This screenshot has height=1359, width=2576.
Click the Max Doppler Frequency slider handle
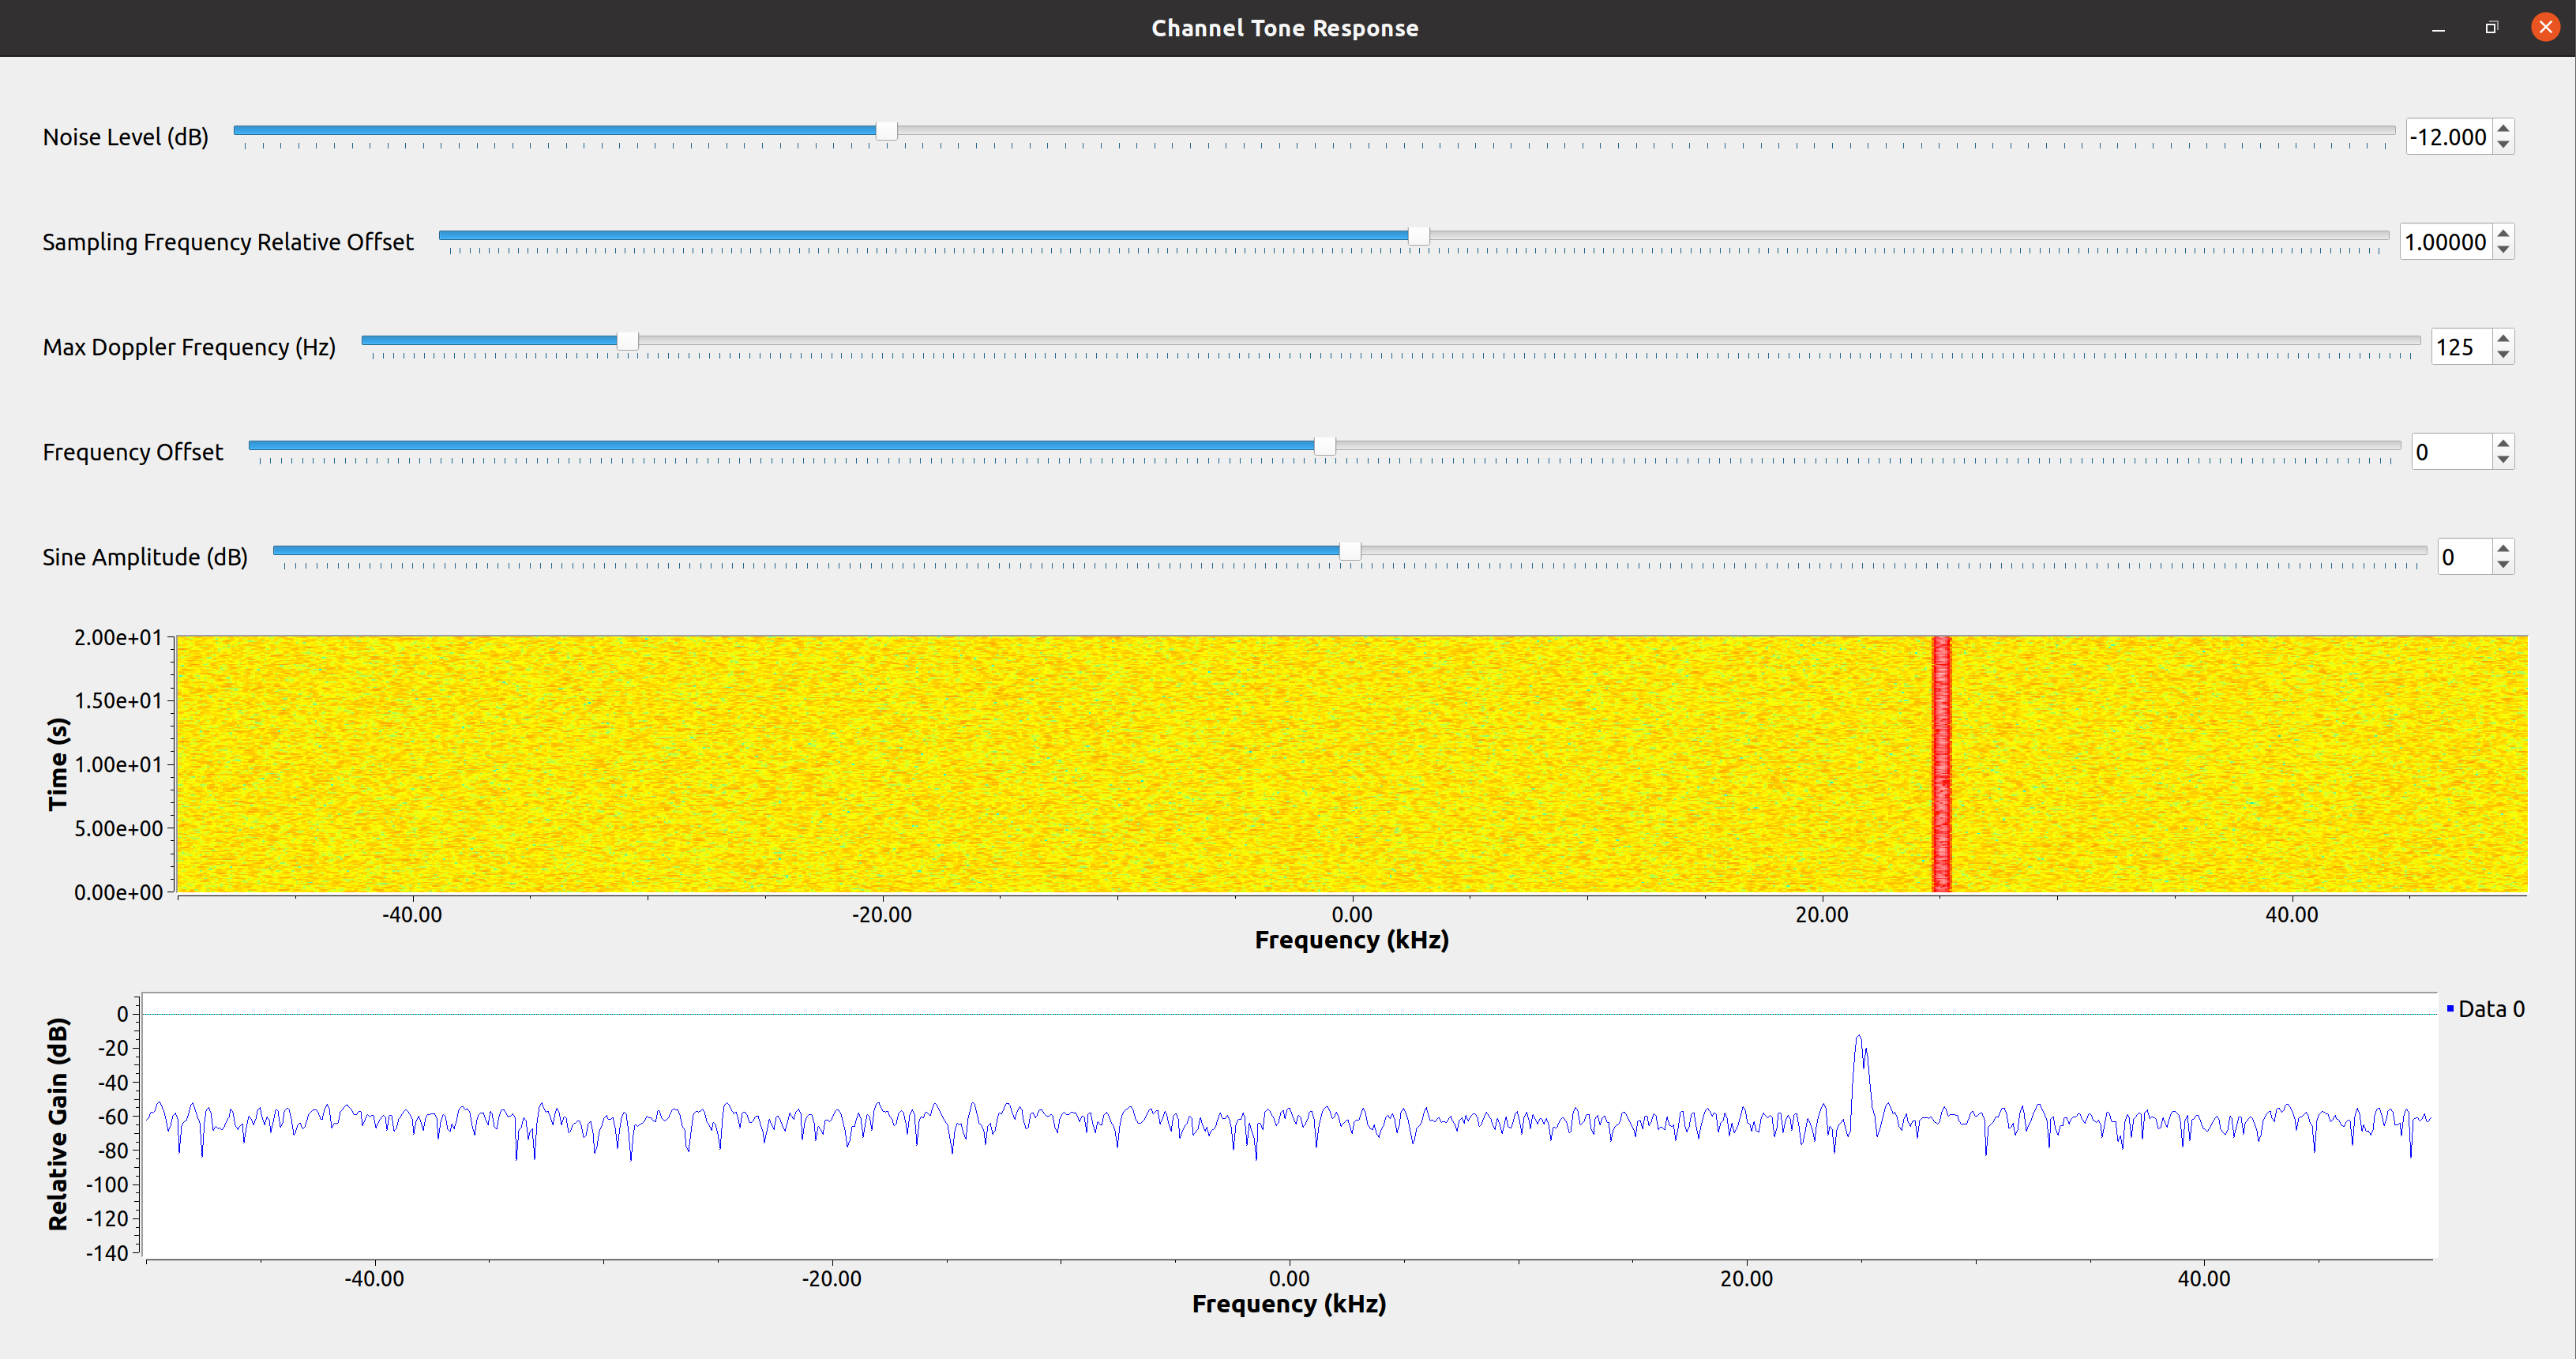pyautogui.click(x=627, y=341)
